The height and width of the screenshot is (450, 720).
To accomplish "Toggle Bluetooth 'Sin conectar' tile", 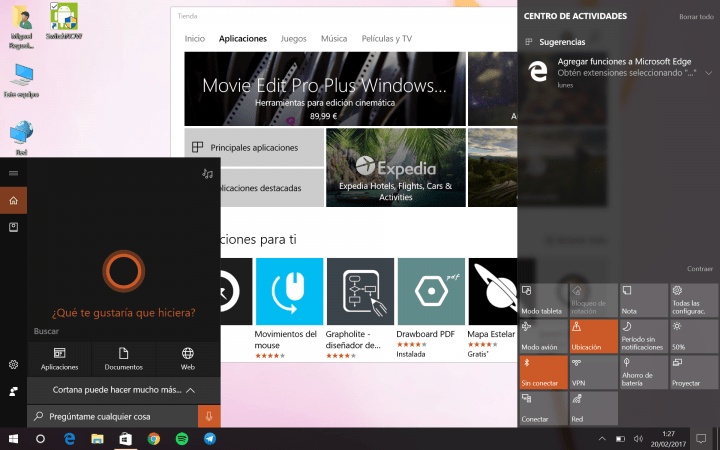I will [x=544, y=372].
